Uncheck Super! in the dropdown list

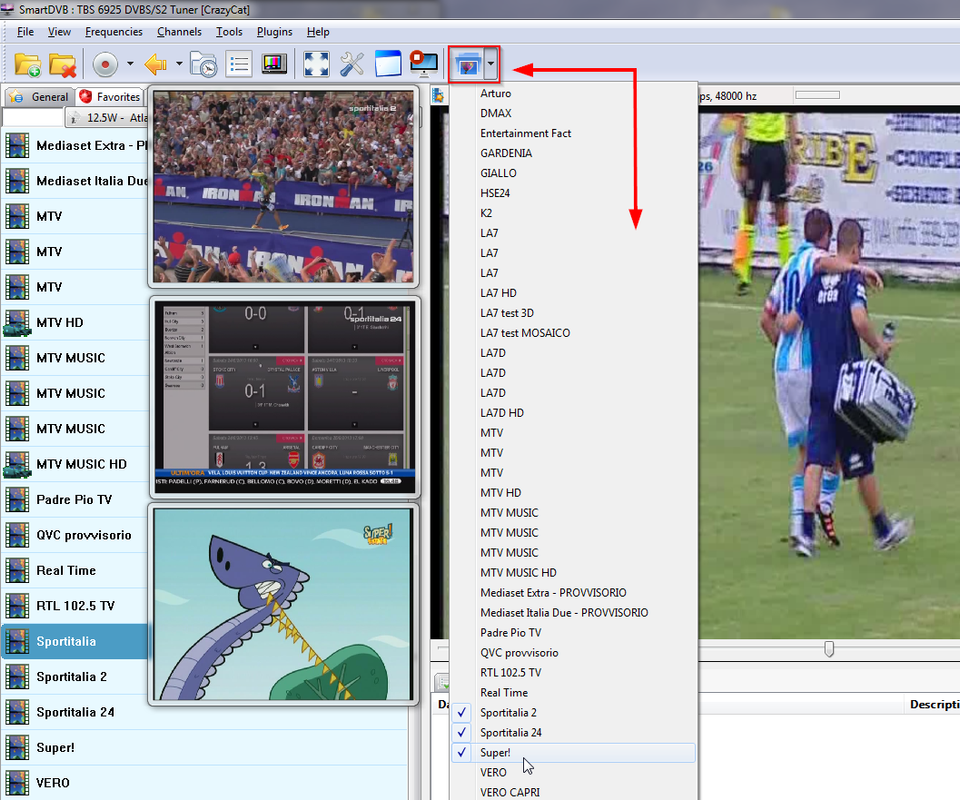572,753
